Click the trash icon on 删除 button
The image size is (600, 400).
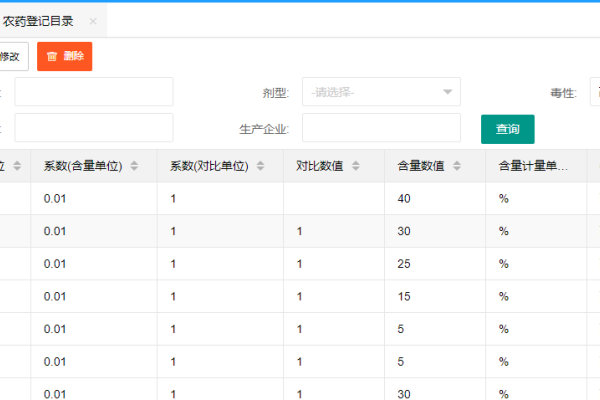52,56
